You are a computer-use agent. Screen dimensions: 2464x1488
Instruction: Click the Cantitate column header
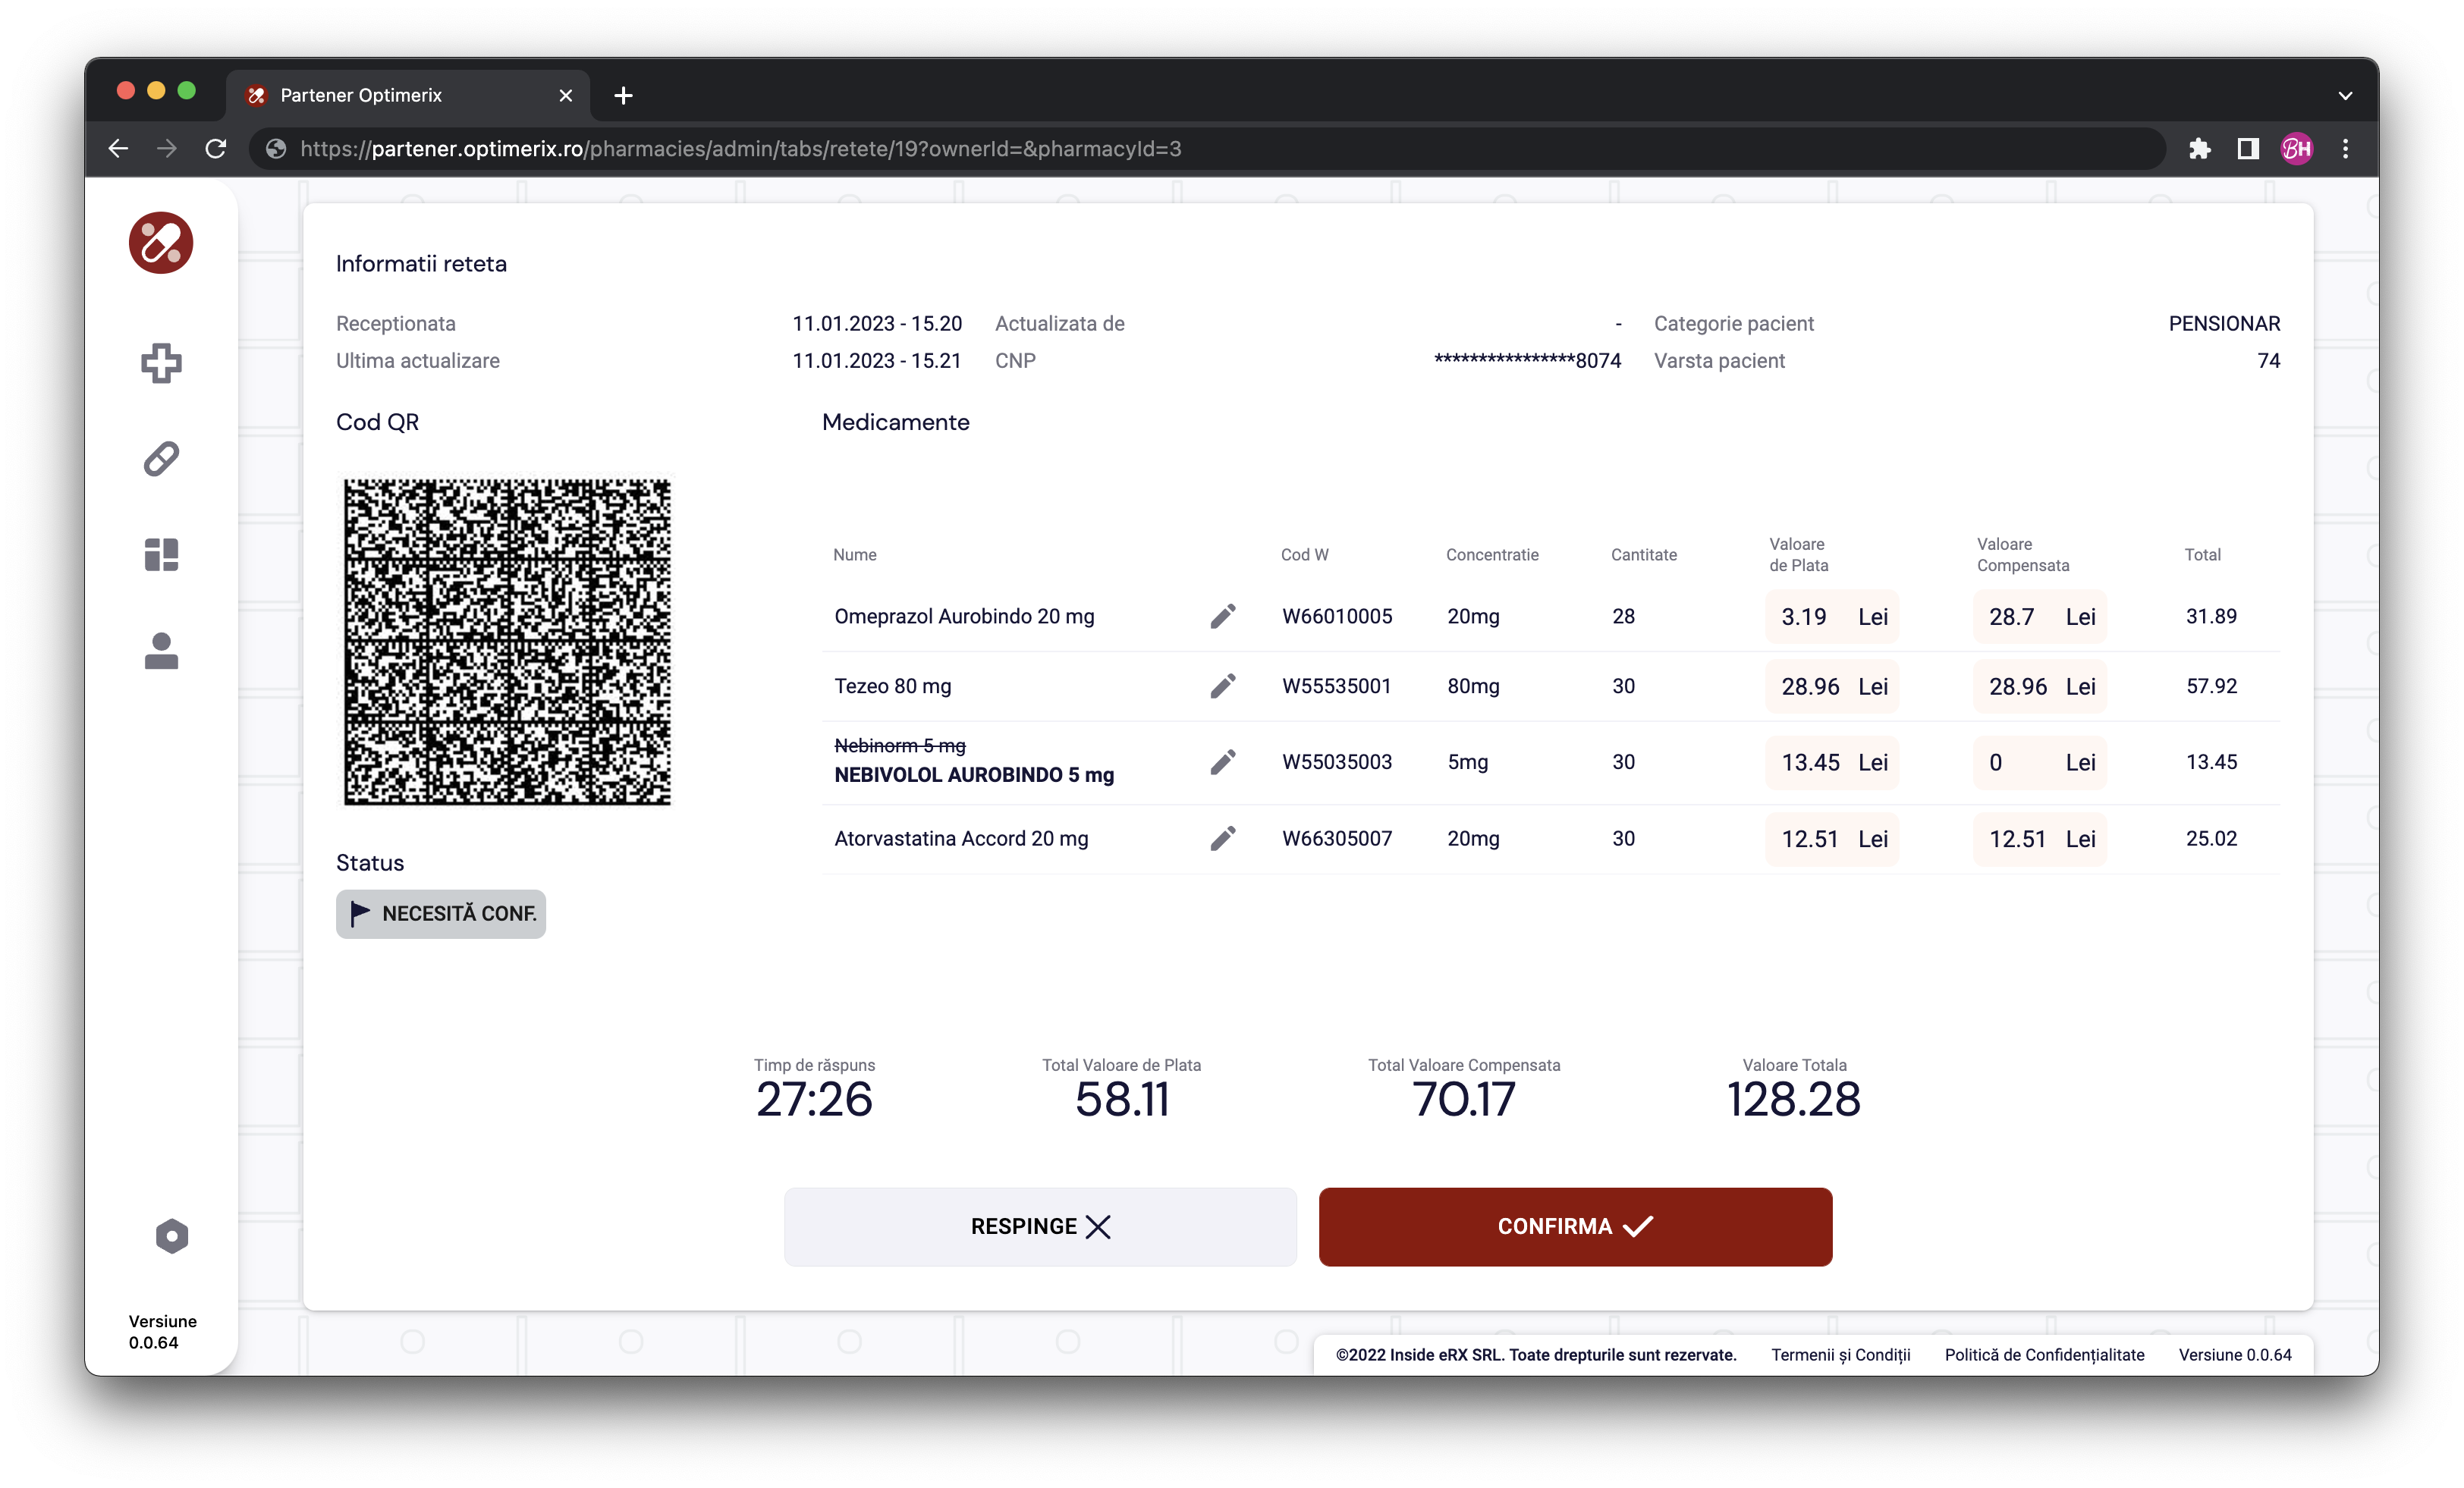(x=1643, y=554)
